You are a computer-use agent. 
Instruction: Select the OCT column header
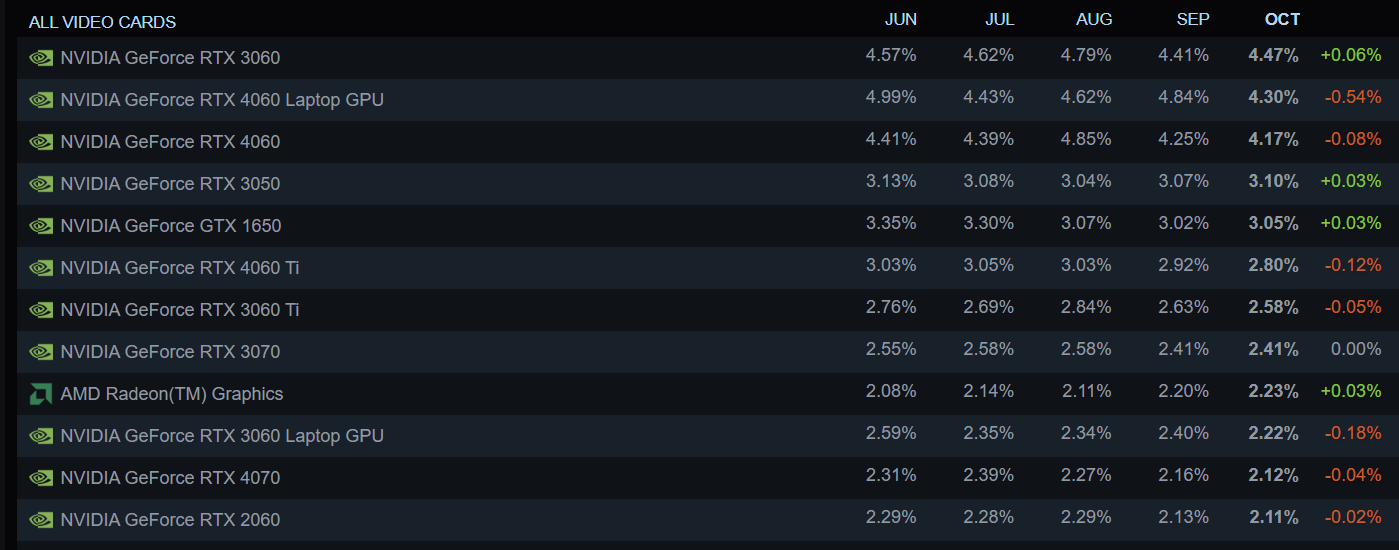point(1282,20)
